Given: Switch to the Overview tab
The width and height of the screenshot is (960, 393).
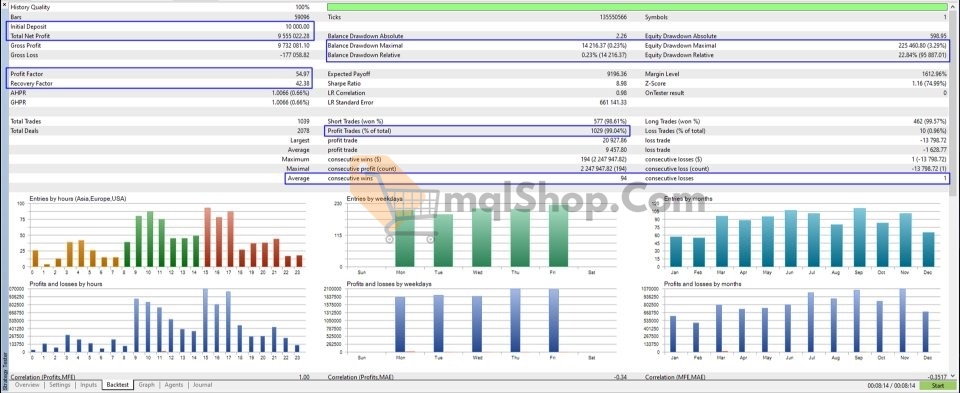Looking at the screenshot, I should [x=27, y=385].
